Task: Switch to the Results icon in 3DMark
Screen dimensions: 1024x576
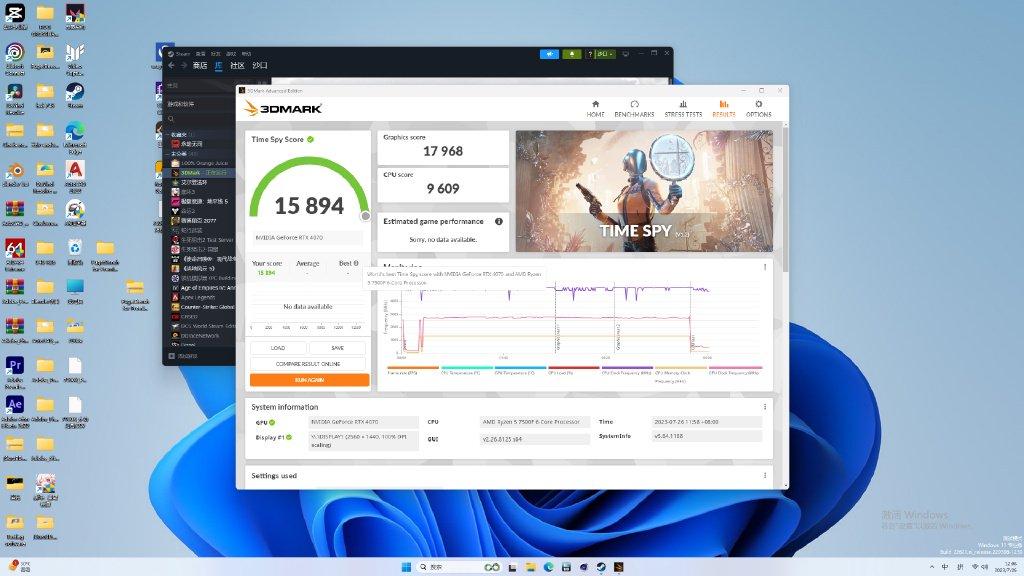Action: (x=724, y=108)
